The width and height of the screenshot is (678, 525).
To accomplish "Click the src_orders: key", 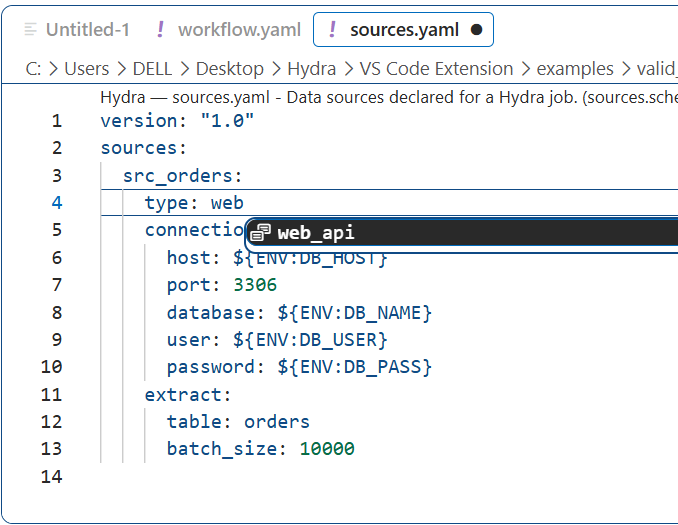I will coord(182,176).
